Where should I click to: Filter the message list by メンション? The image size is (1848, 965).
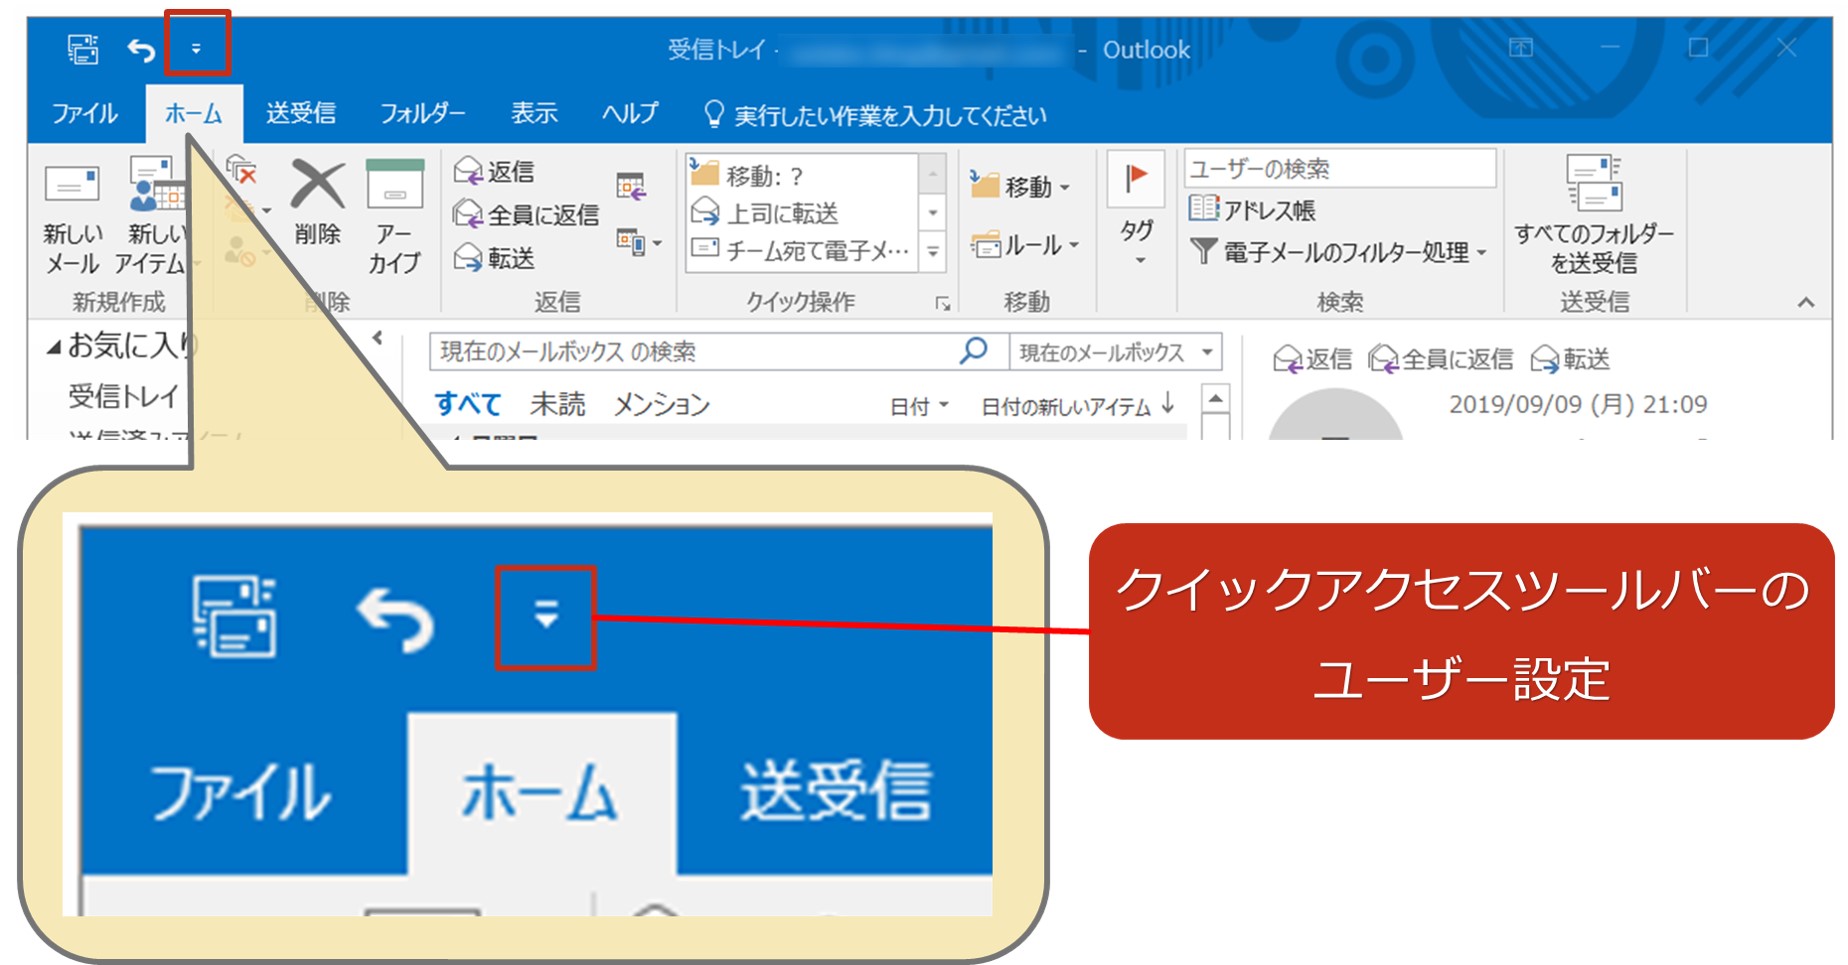click(x=661, y=404)
